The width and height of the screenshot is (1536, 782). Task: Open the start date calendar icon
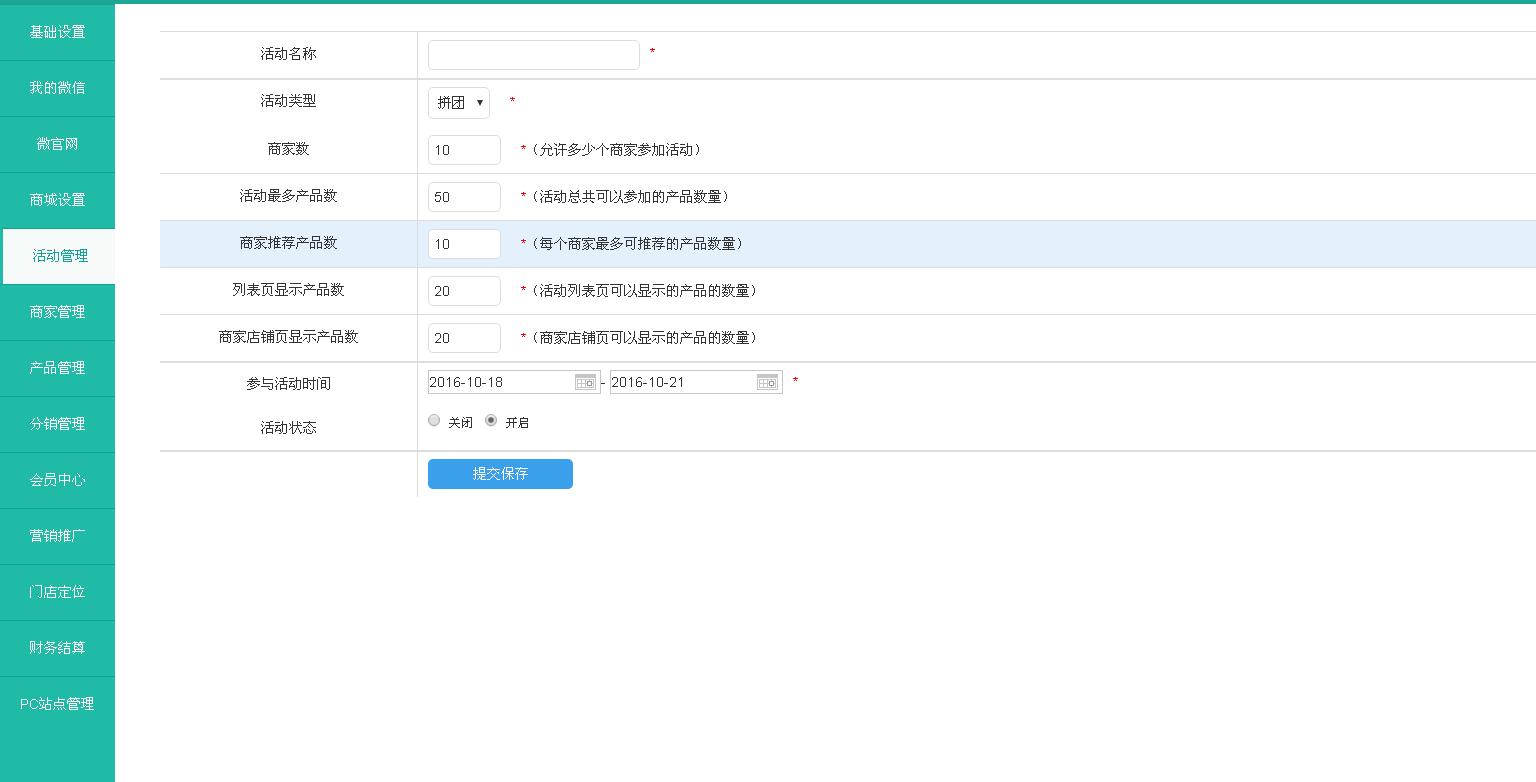click(585, 382)
